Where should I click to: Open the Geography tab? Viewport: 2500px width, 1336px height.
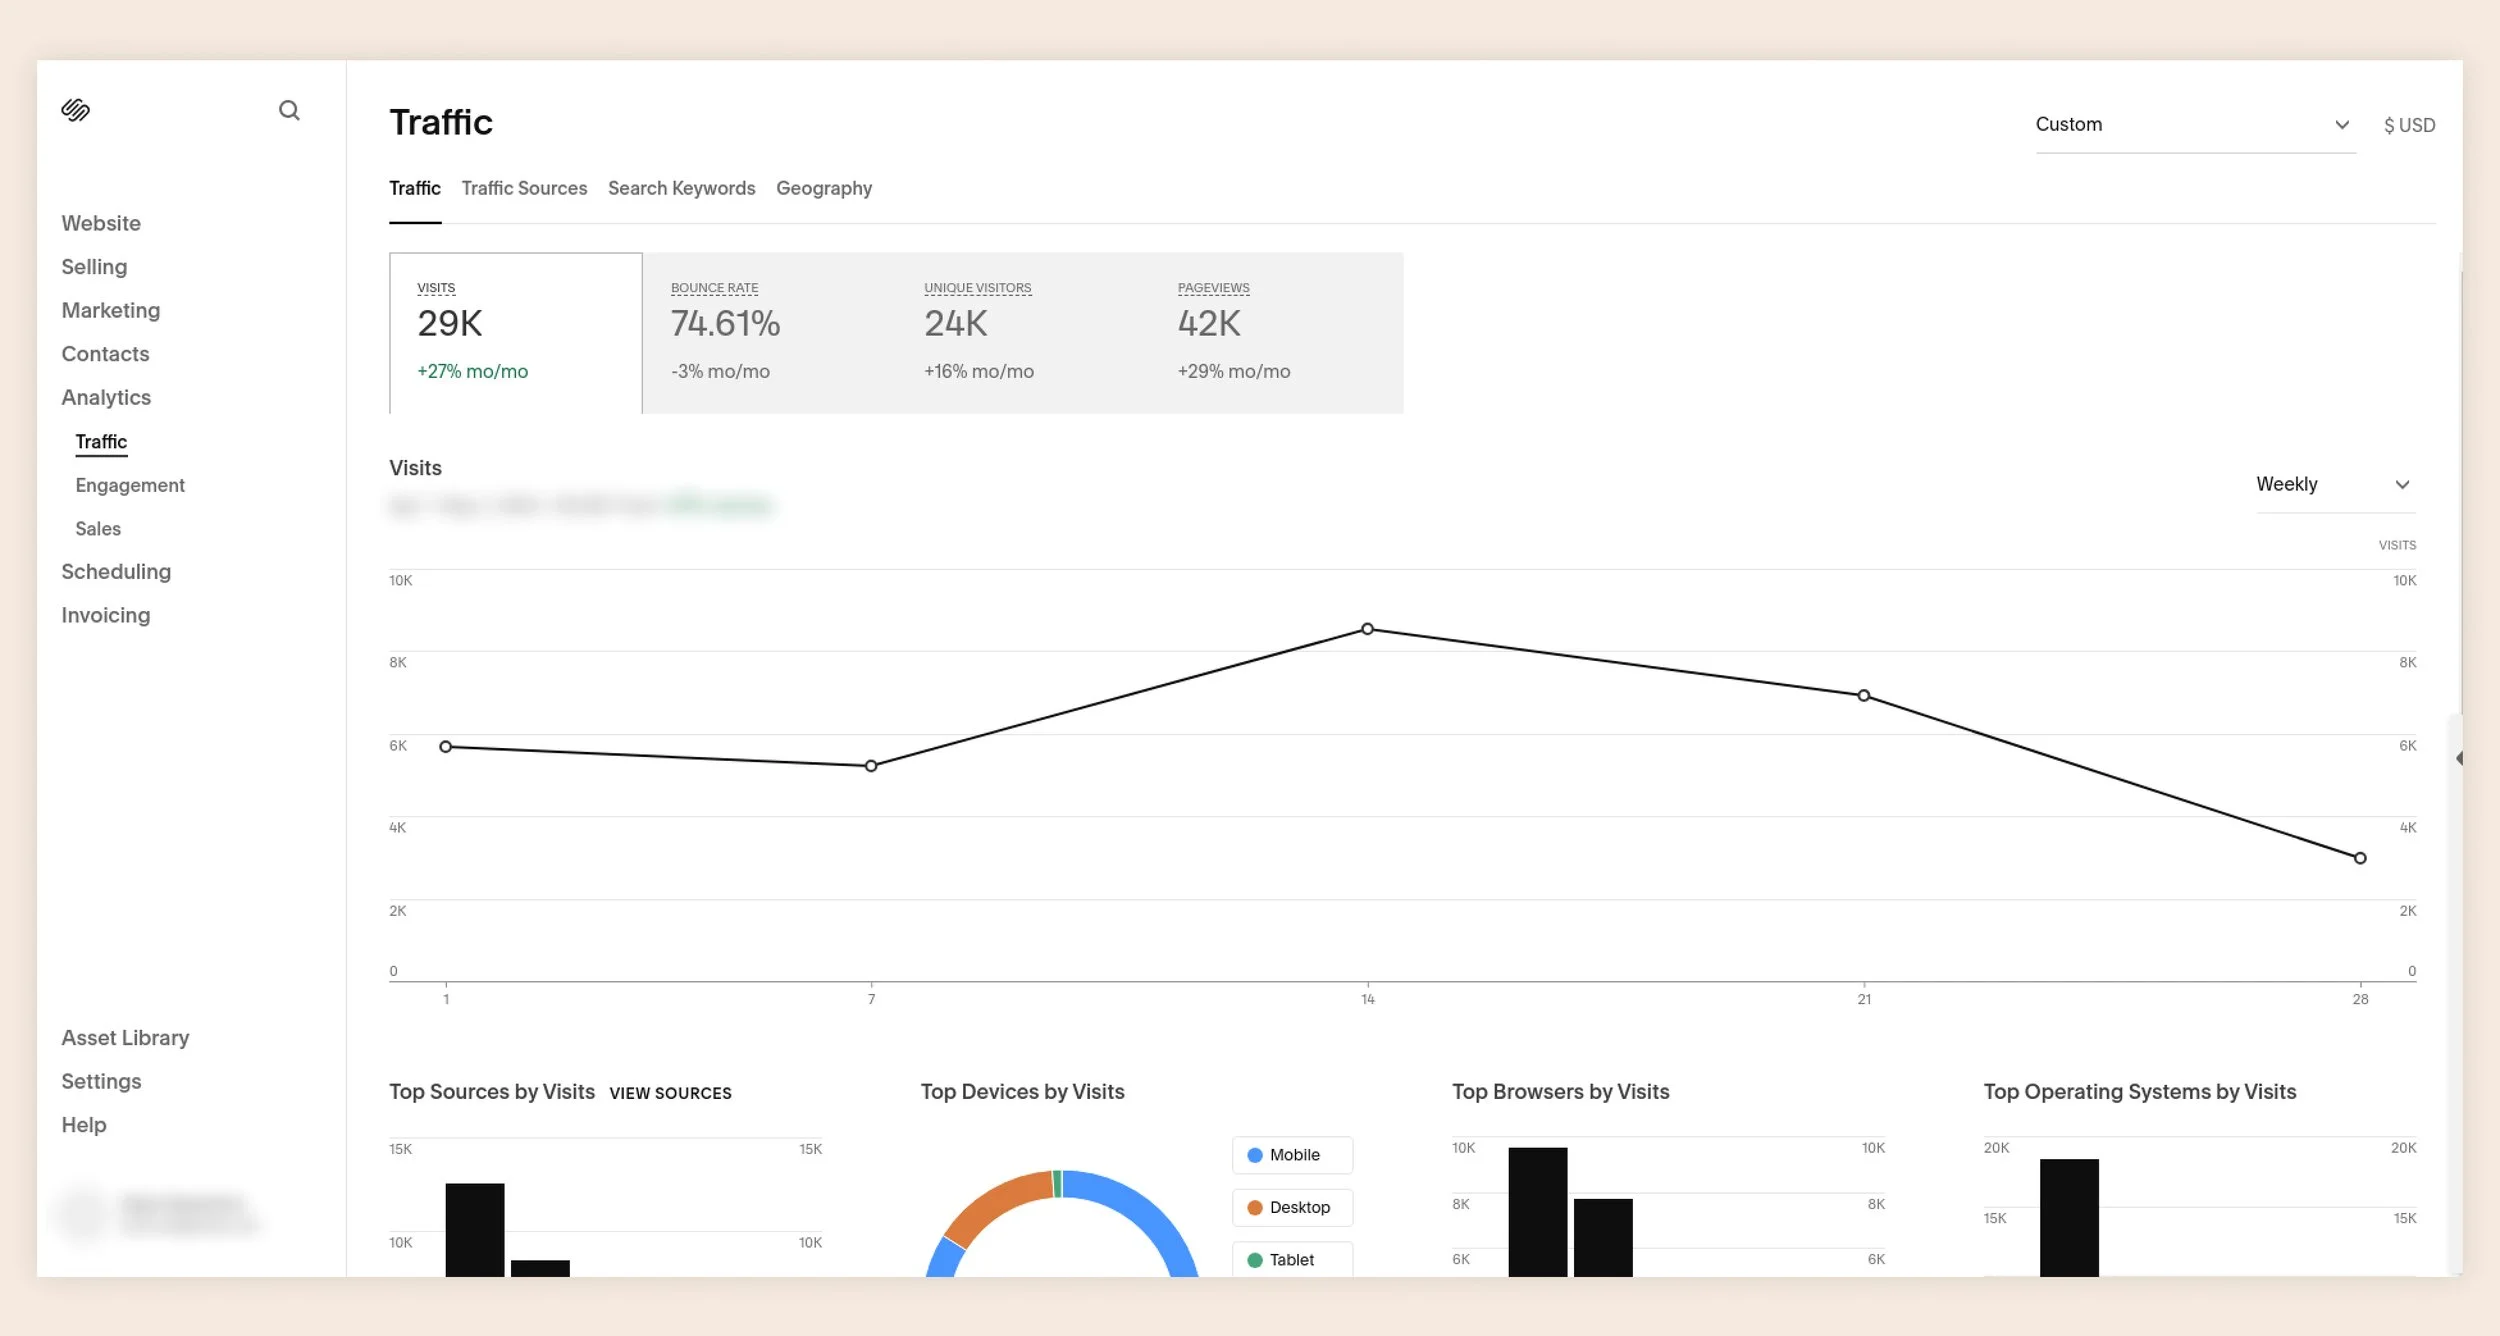click(824, 188)
